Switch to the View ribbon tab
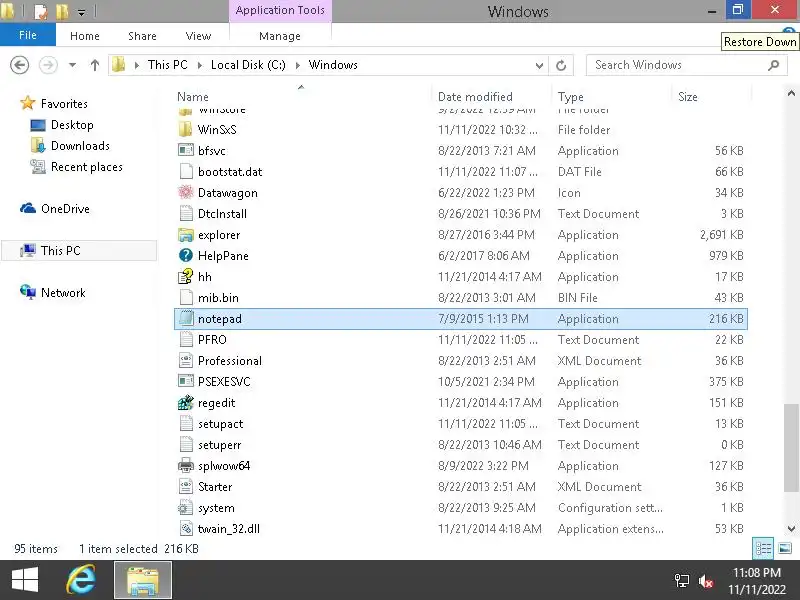This screenshot has height=600, width=800. (x=198, y=36)
